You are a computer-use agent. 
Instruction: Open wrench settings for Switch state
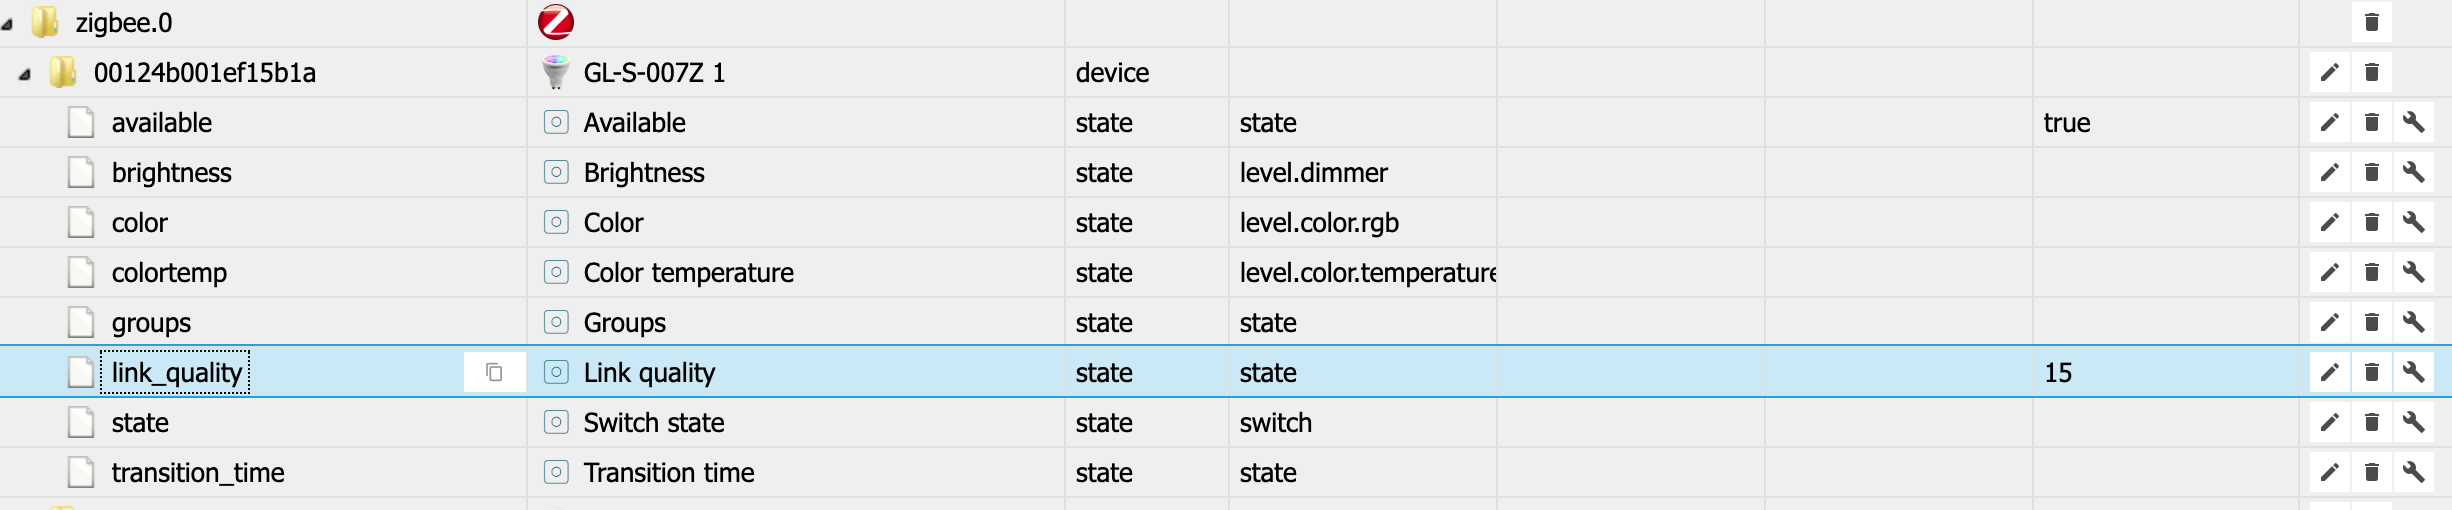point(2413,422)
